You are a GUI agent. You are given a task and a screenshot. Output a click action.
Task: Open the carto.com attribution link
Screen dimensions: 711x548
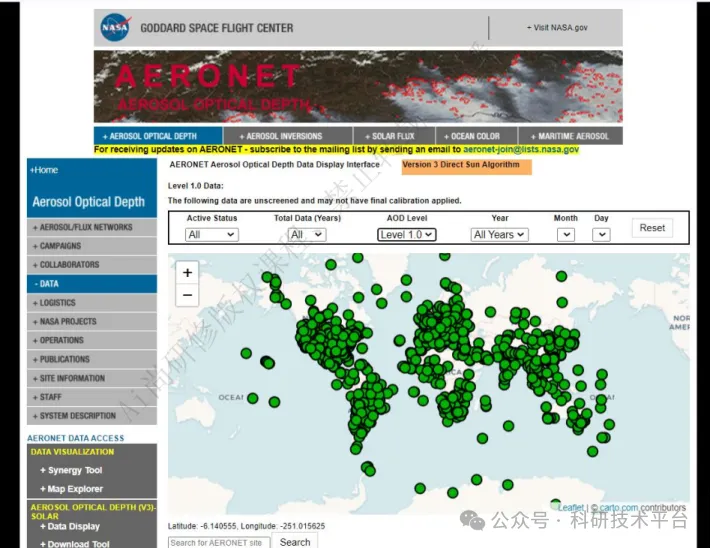[x=618, y=508]
